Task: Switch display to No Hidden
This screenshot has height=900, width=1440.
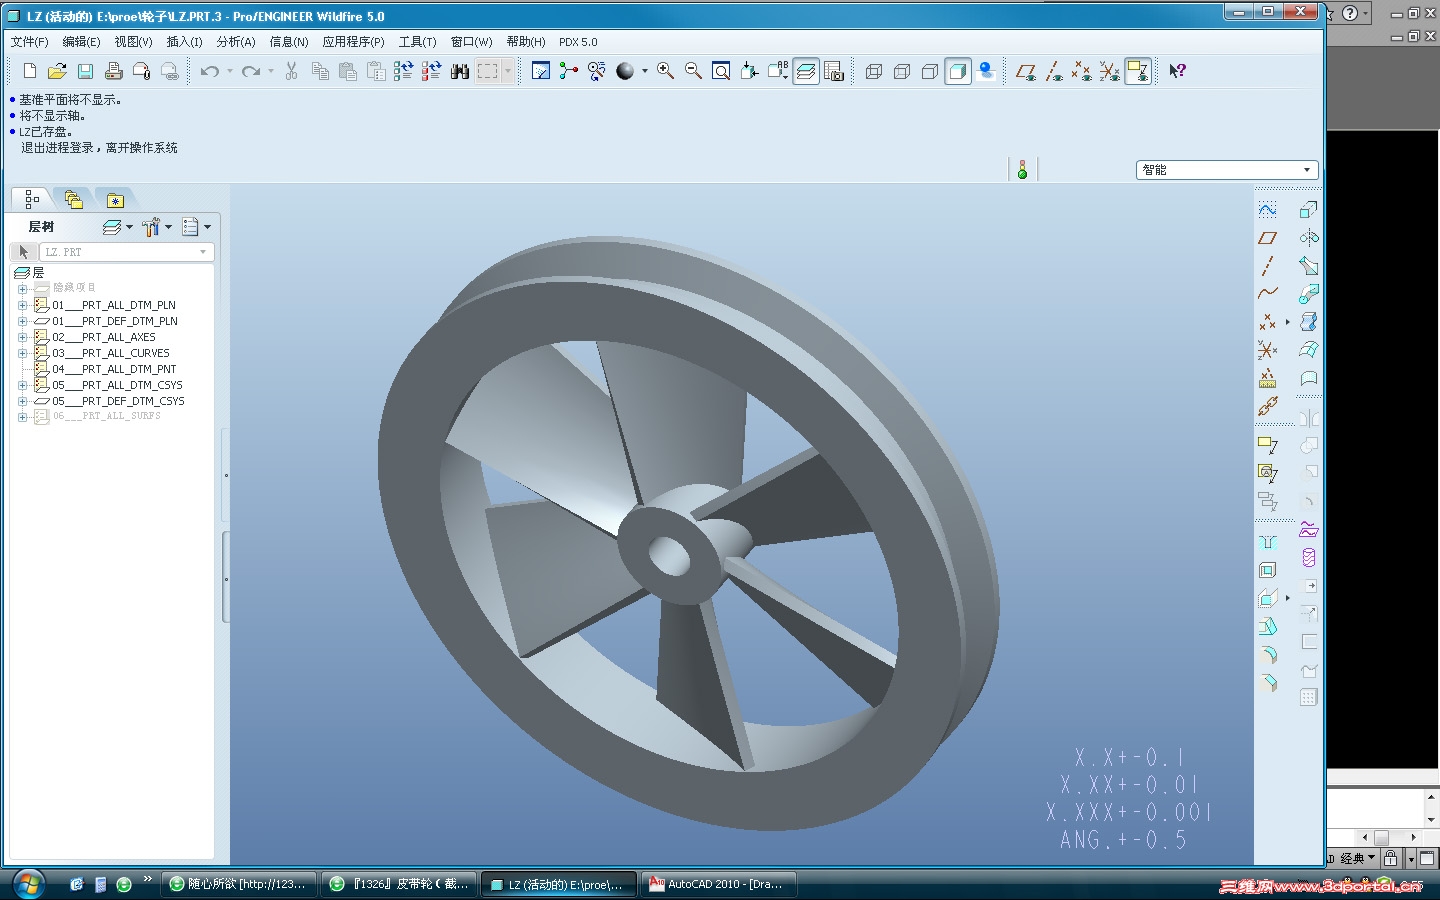Action: (x=930, y=71)
